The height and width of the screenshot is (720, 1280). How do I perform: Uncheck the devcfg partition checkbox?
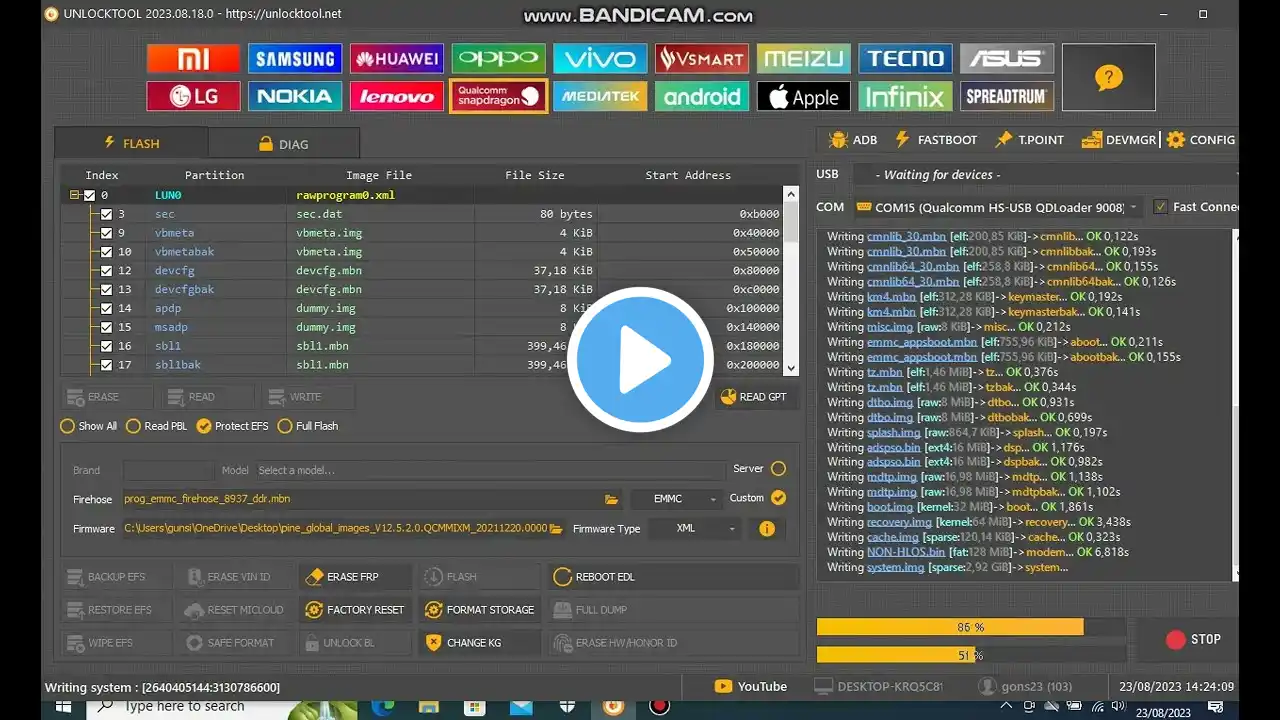pyautogui.click(x=106, y=271)
